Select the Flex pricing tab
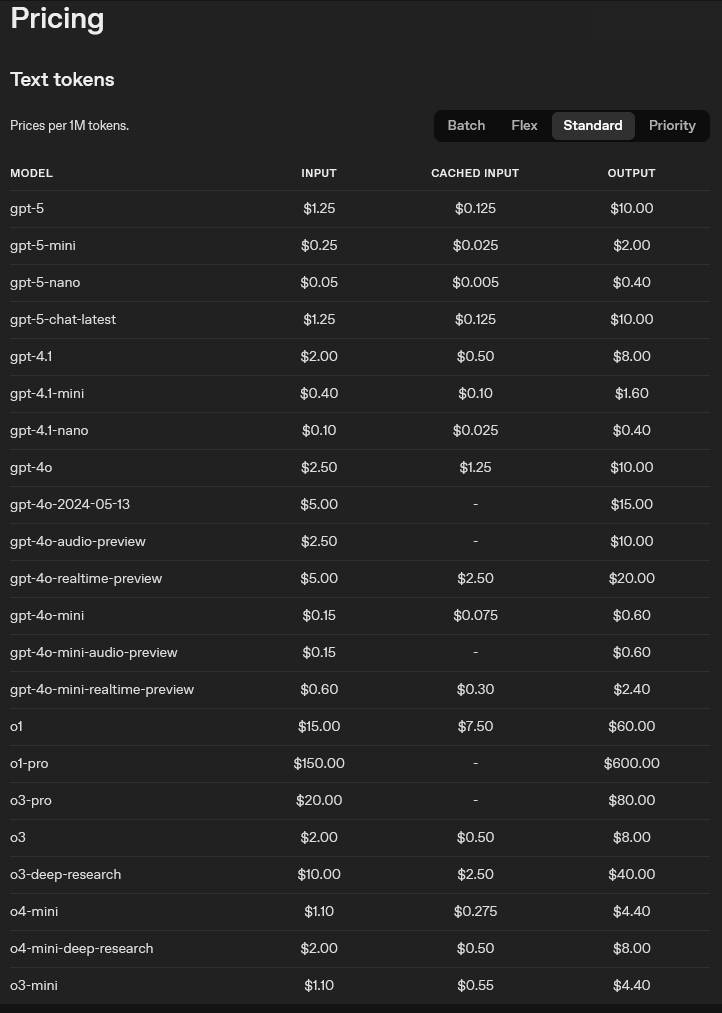 coord(524,125)
